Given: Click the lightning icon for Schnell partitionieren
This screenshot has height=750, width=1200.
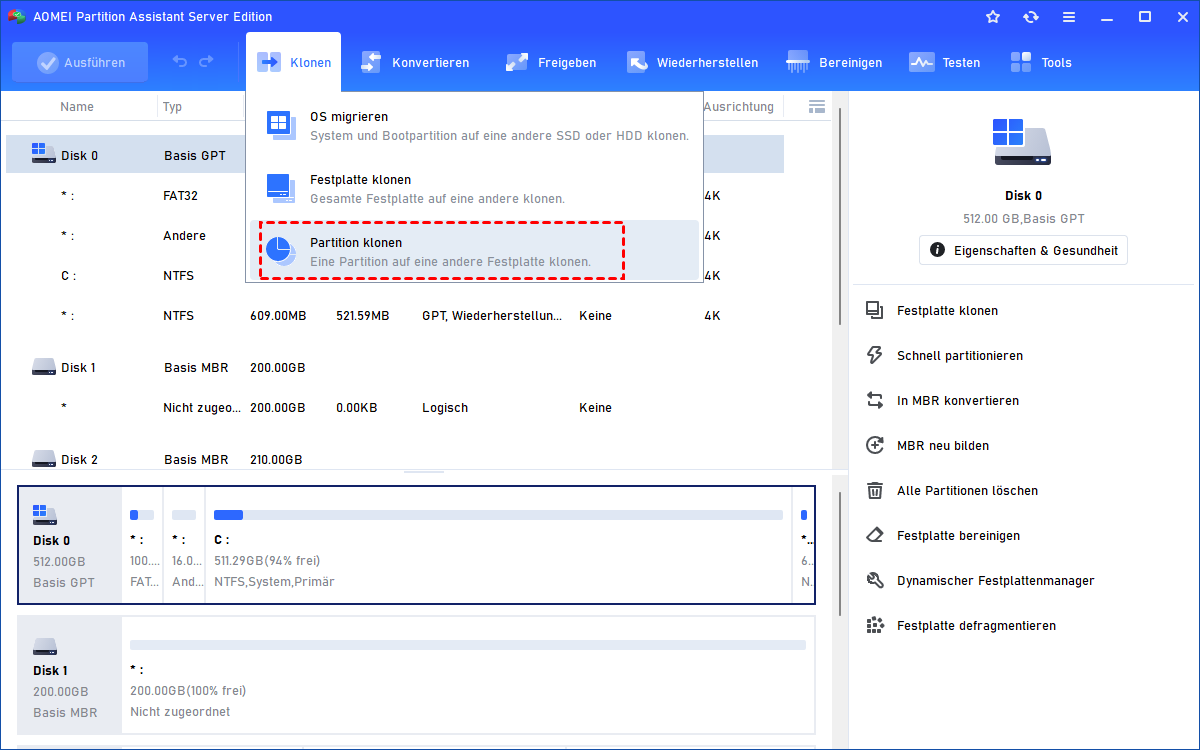Looking at the screenshot, I should pos(875,355).
